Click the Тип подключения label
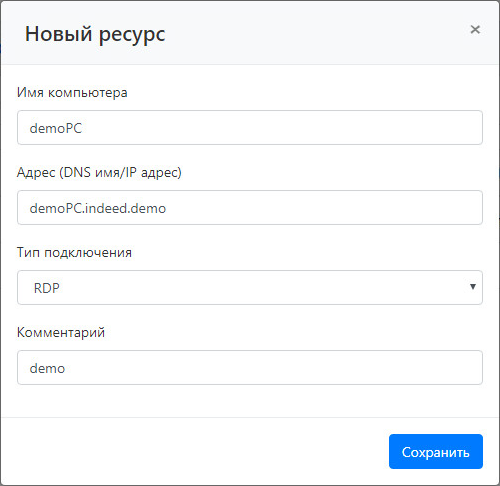 (74, 253)
